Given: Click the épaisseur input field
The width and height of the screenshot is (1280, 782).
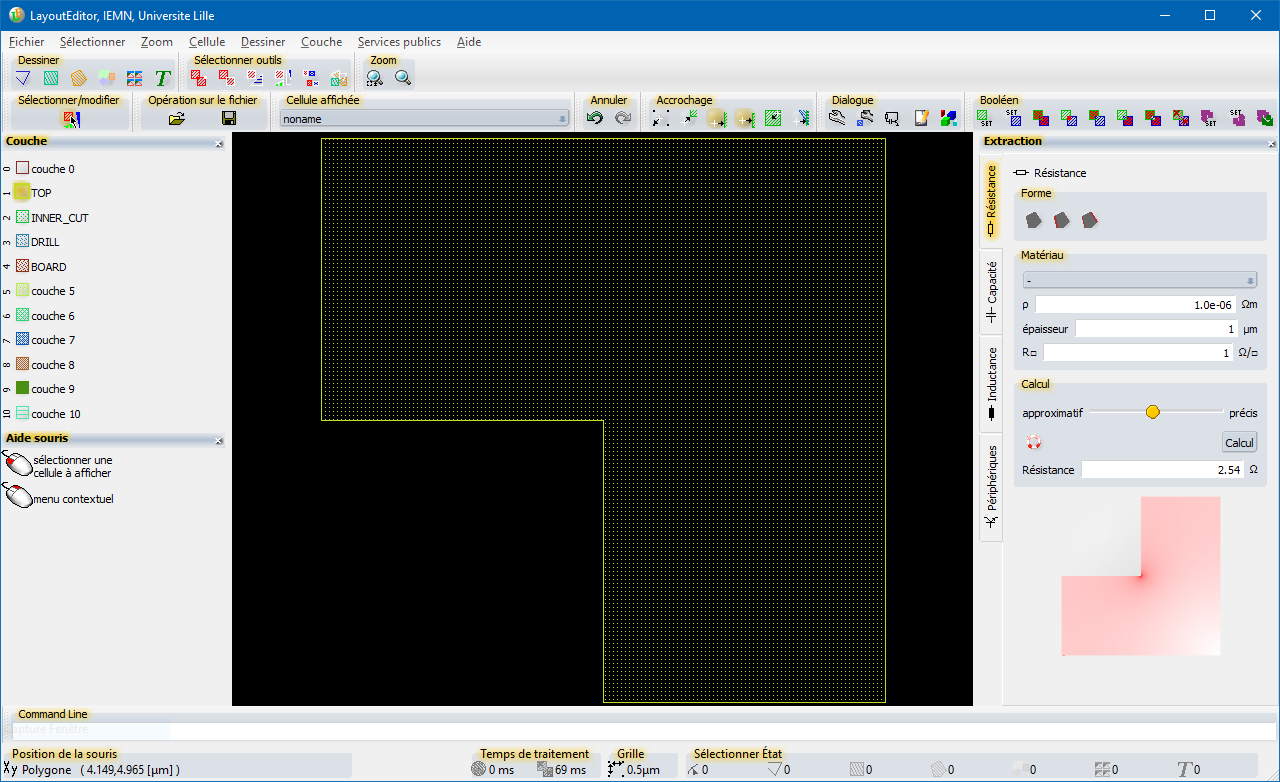Looking at the screenshot, I should point(1156,329).
